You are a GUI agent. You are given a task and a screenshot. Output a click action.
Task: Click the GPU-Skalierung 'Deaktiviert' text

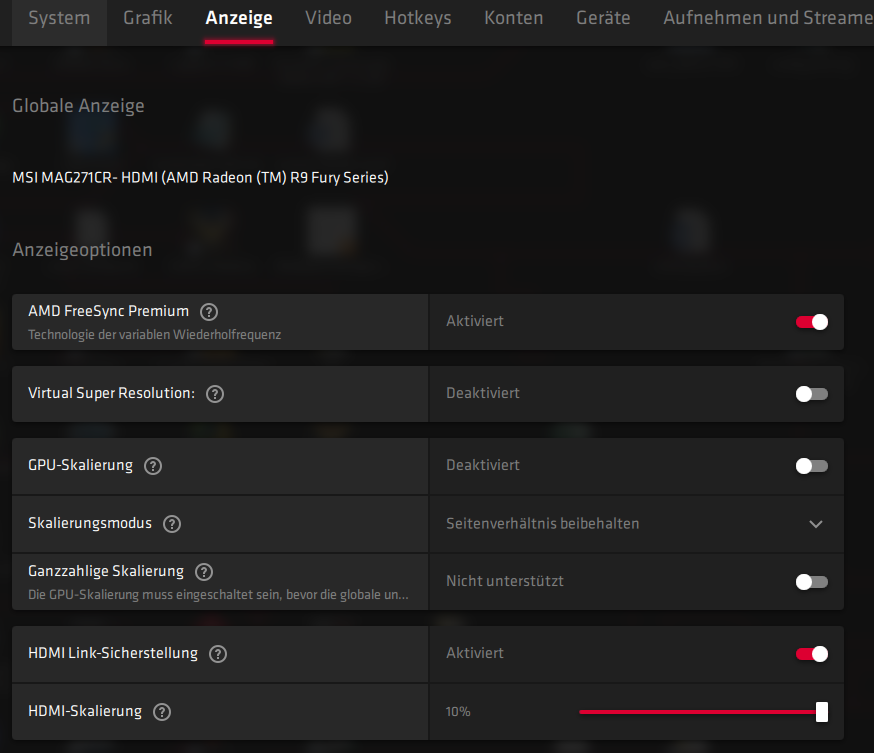pos(483,465)
